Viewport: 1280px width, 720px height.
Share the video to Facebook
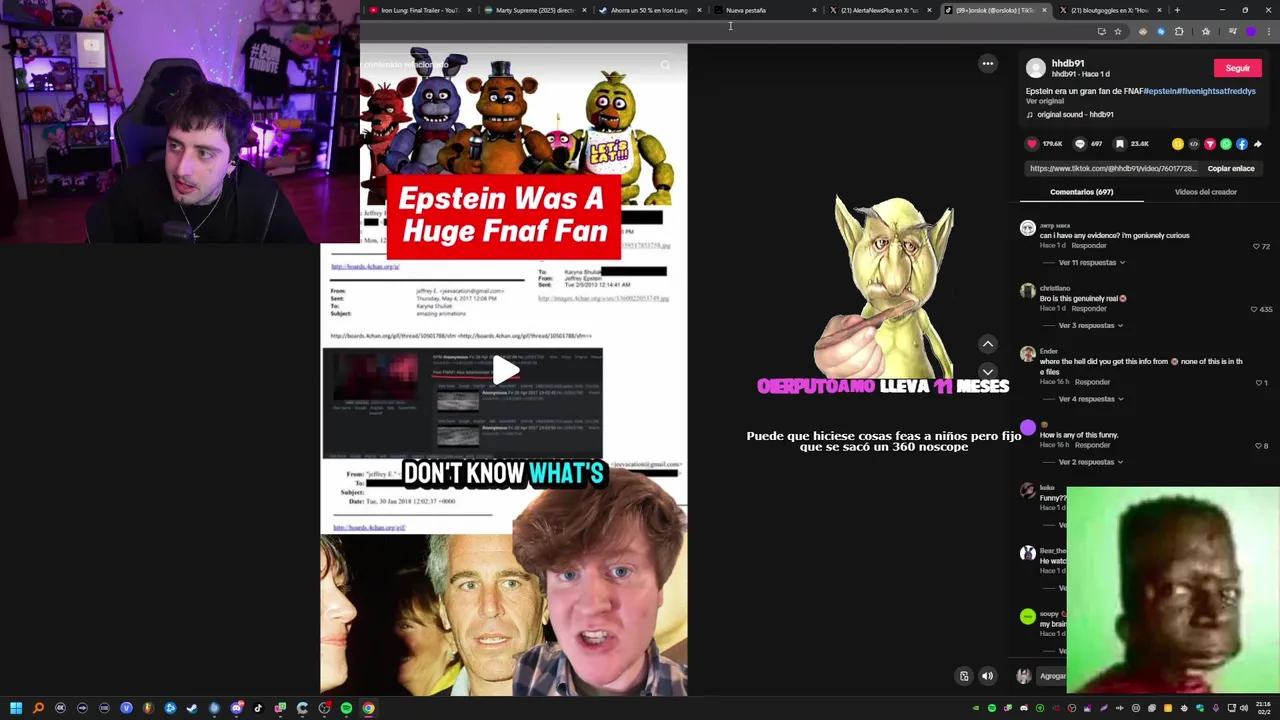[1242, 144]
